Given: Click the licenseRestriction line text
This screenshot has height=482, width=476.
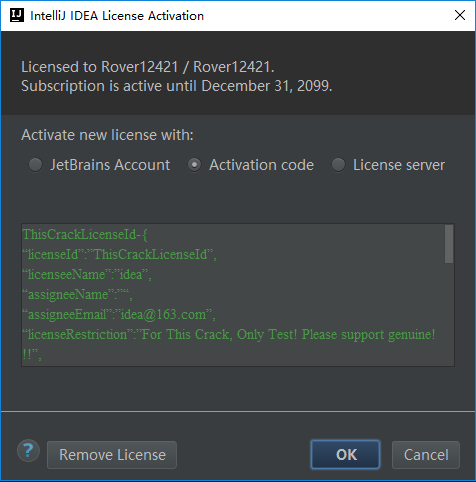Looking at the screenshot, I should [x=229, y=335].
